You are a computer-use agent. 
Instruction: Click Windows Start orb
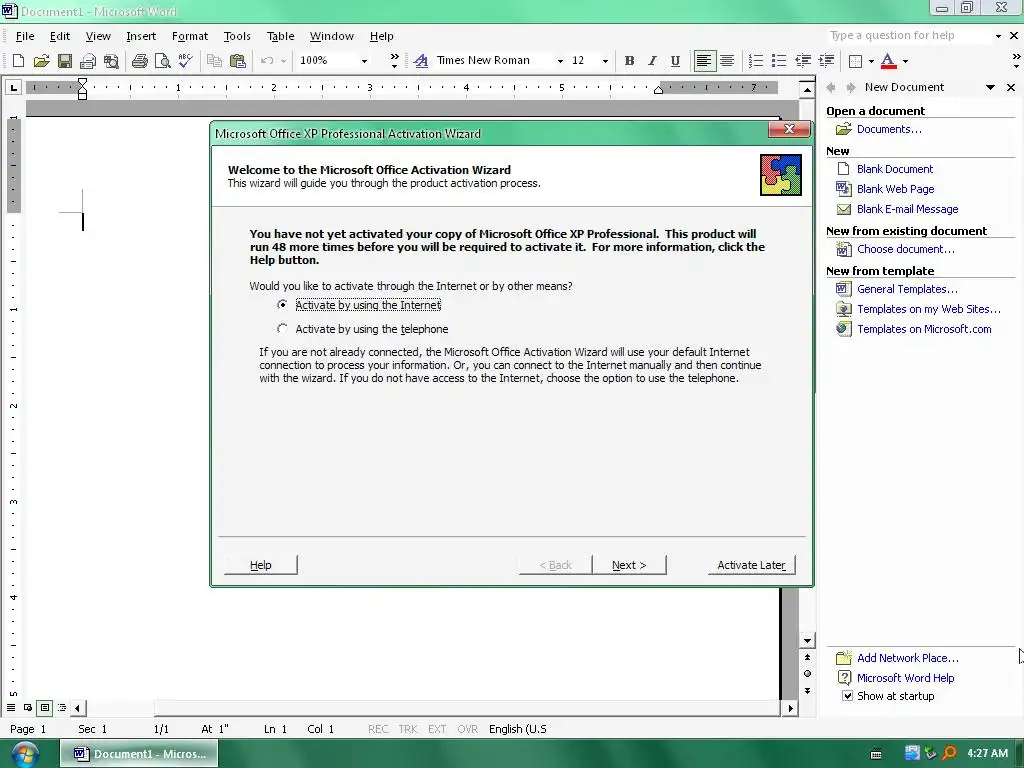point(25,754)
